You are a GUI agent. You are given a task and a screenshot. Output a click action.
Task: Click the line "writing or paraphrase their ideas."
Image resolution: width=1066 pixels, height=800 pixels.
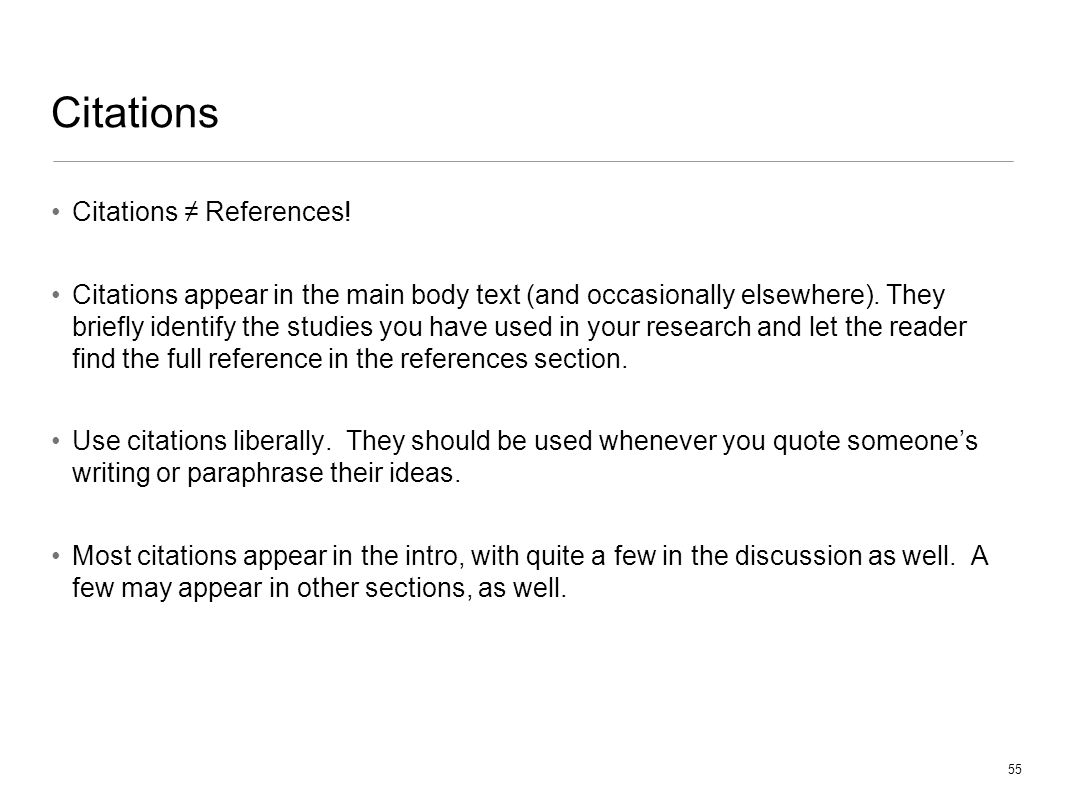click(266, 473)
